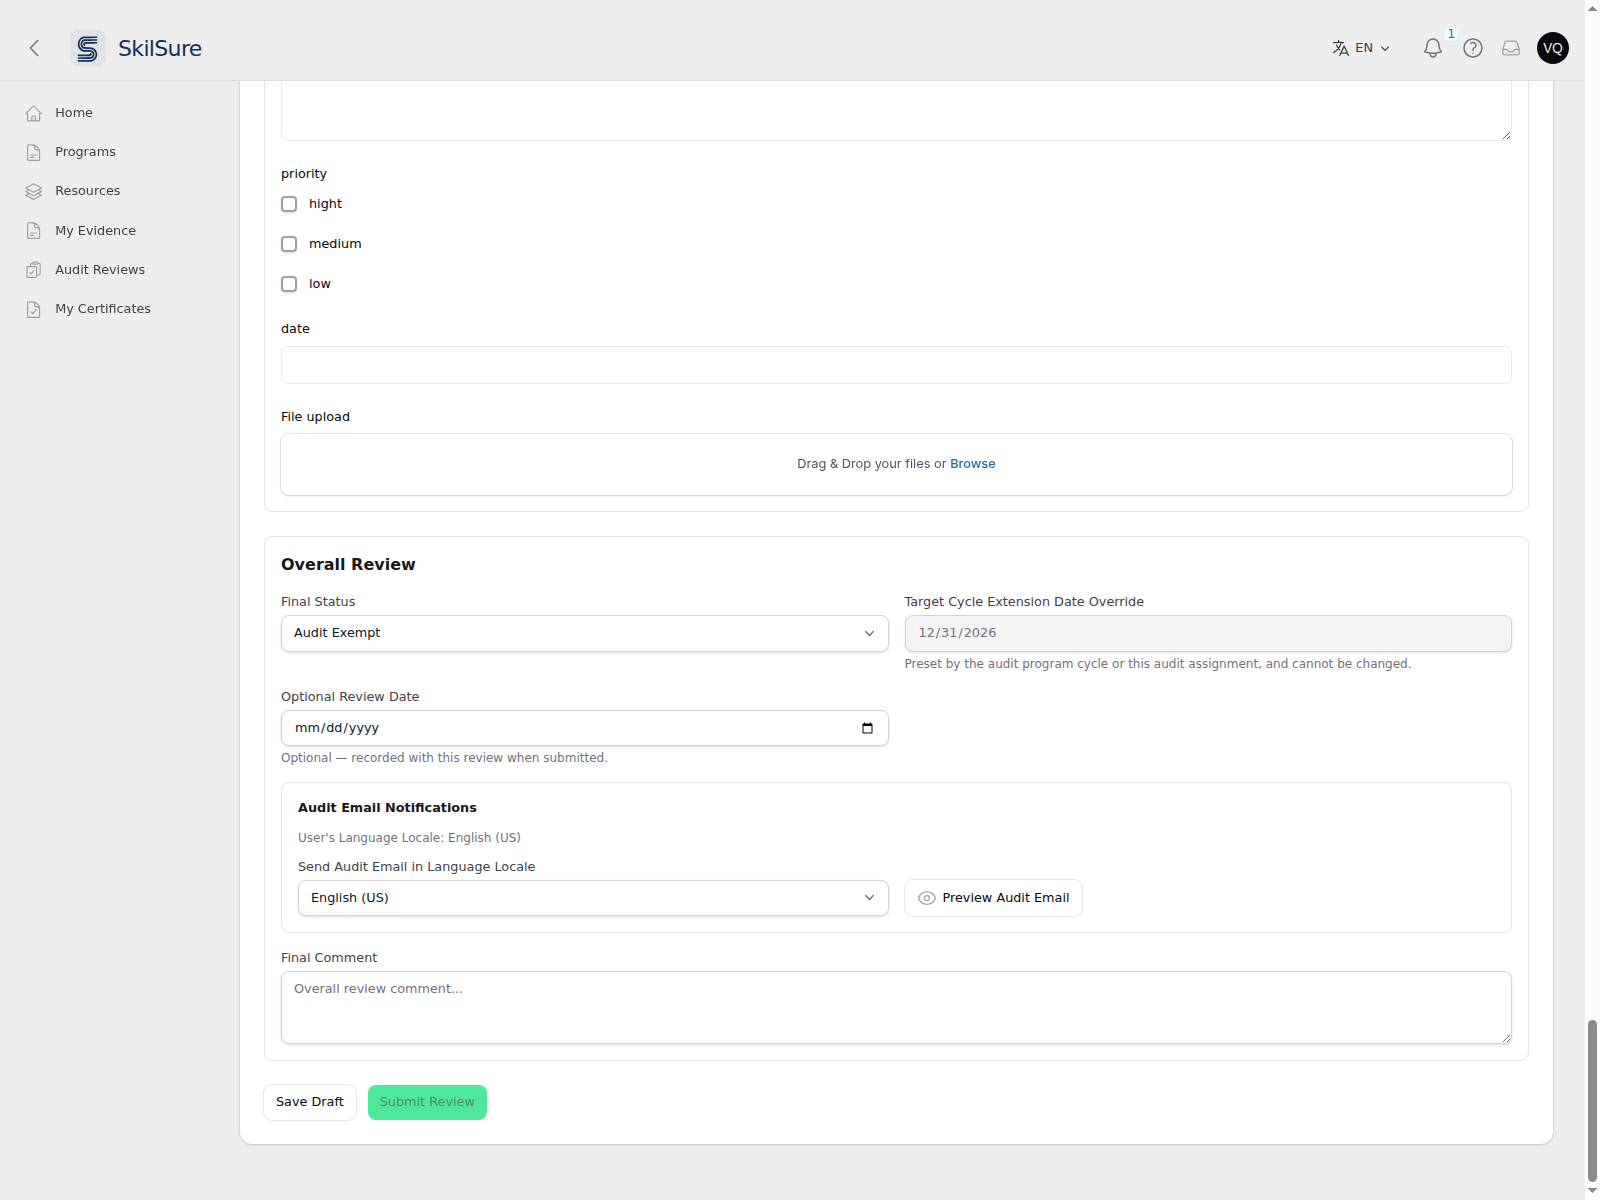Click the Final Comment text area
The image size is (1600, 1200).
(x=896, y=1008)
